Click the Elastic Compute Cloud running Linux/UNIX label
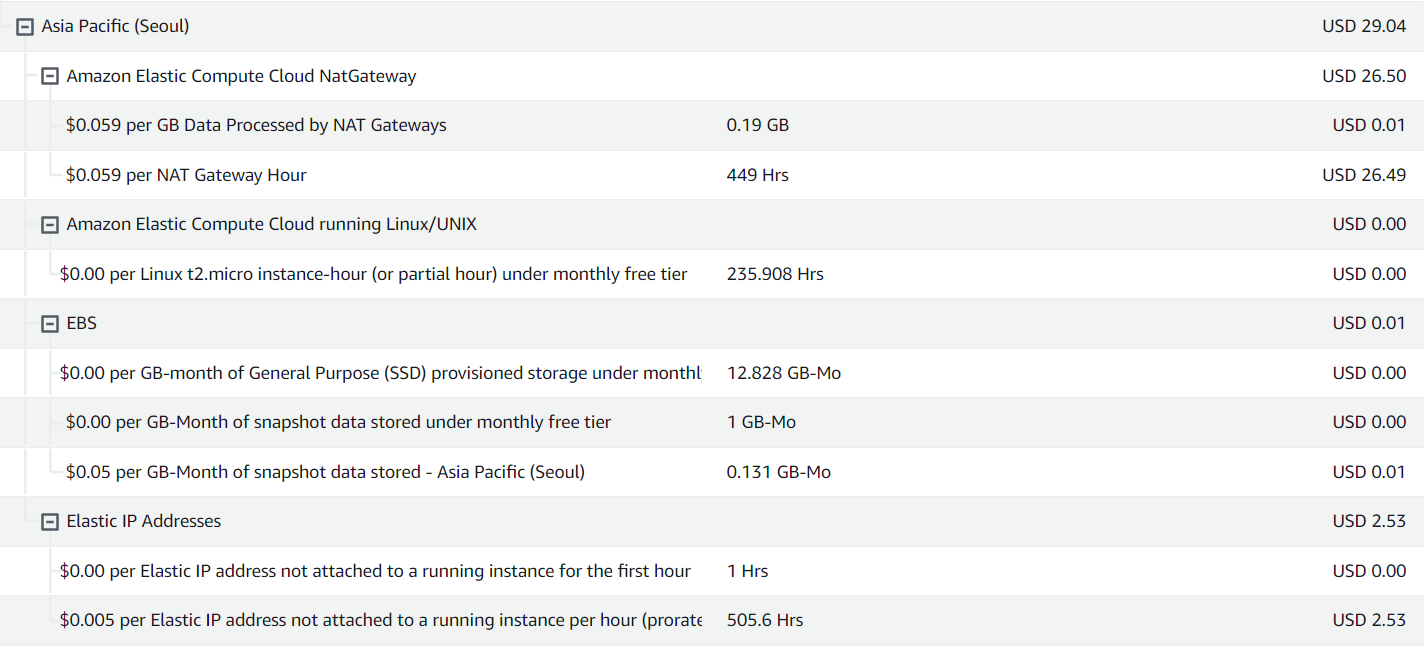This screenshot has height=647, width=1424. coord(272,224)
